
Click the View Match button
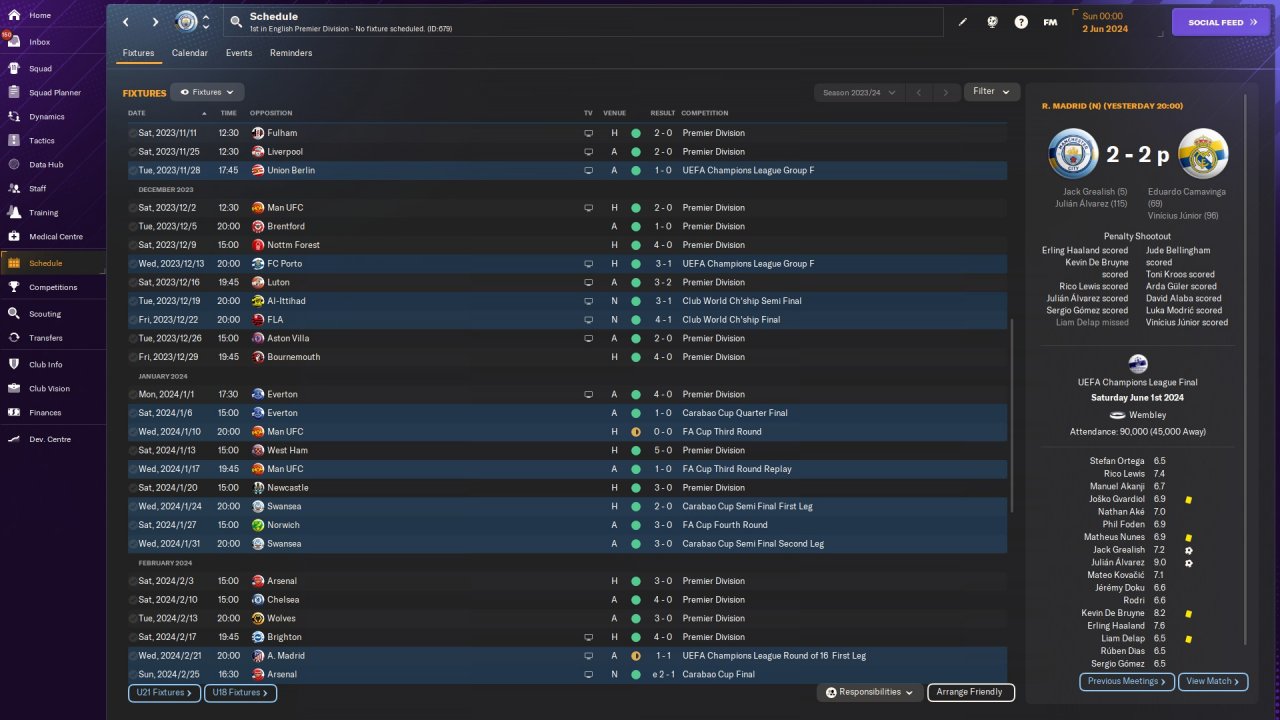pyautogui.click(x=1213, y=681)
